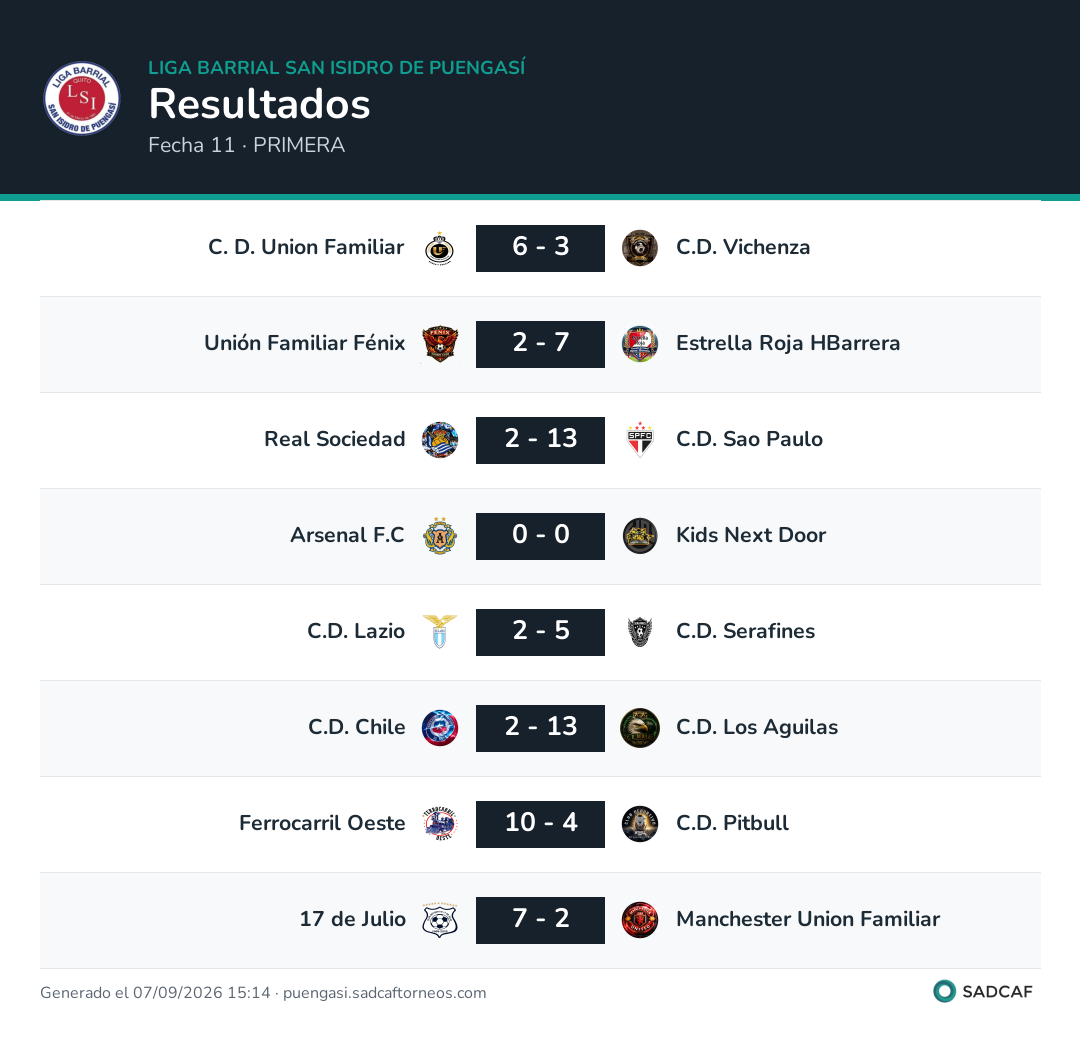Click the Ferrocarril Oeste train logo
The height and width of the screenshot is (1044, 1080).
pos(439,824)
